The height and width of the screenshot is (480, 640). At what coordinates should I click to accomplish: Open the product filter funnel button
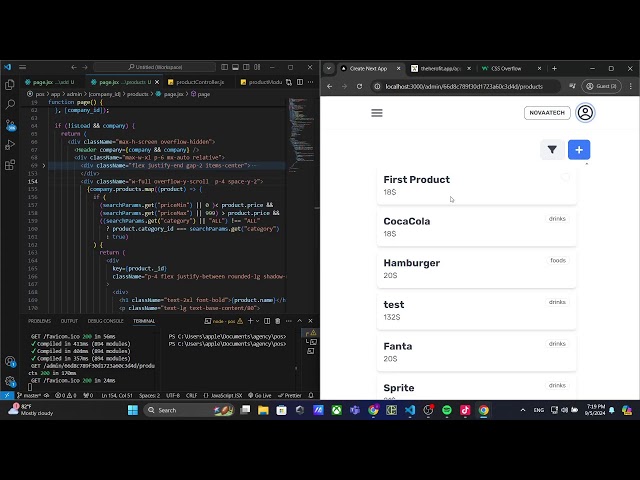(552, 150)
